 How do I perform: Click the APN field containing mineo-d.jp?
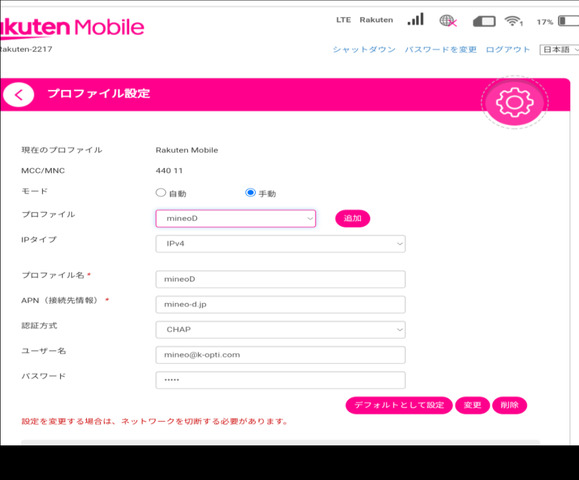click(x=280, y=305)
